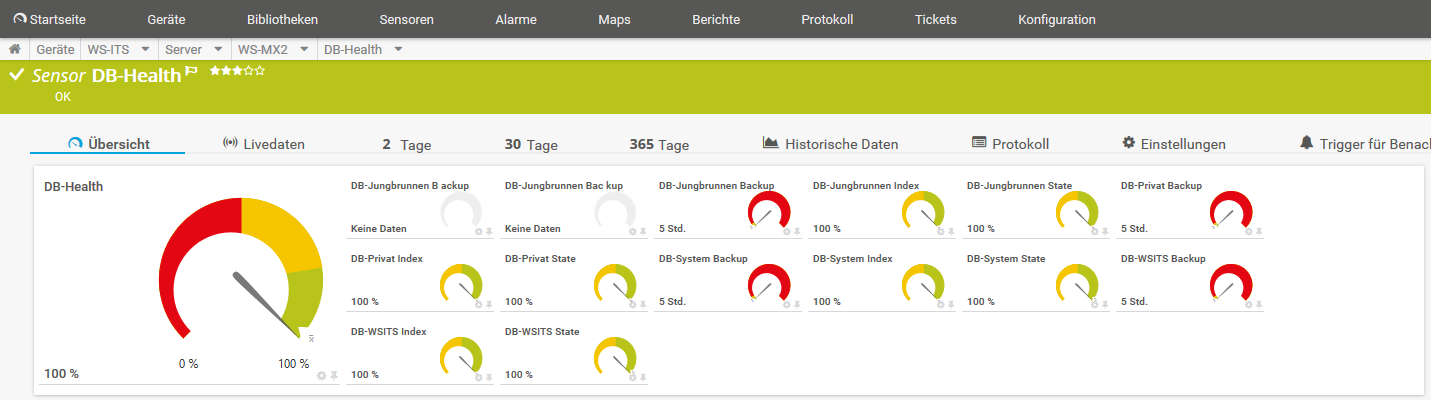The width and height of the screenshot is (1431, 400).
Task: Click the home icon in the breadcrumb bar
Action: pyautogui.click(x=15, y=49)
